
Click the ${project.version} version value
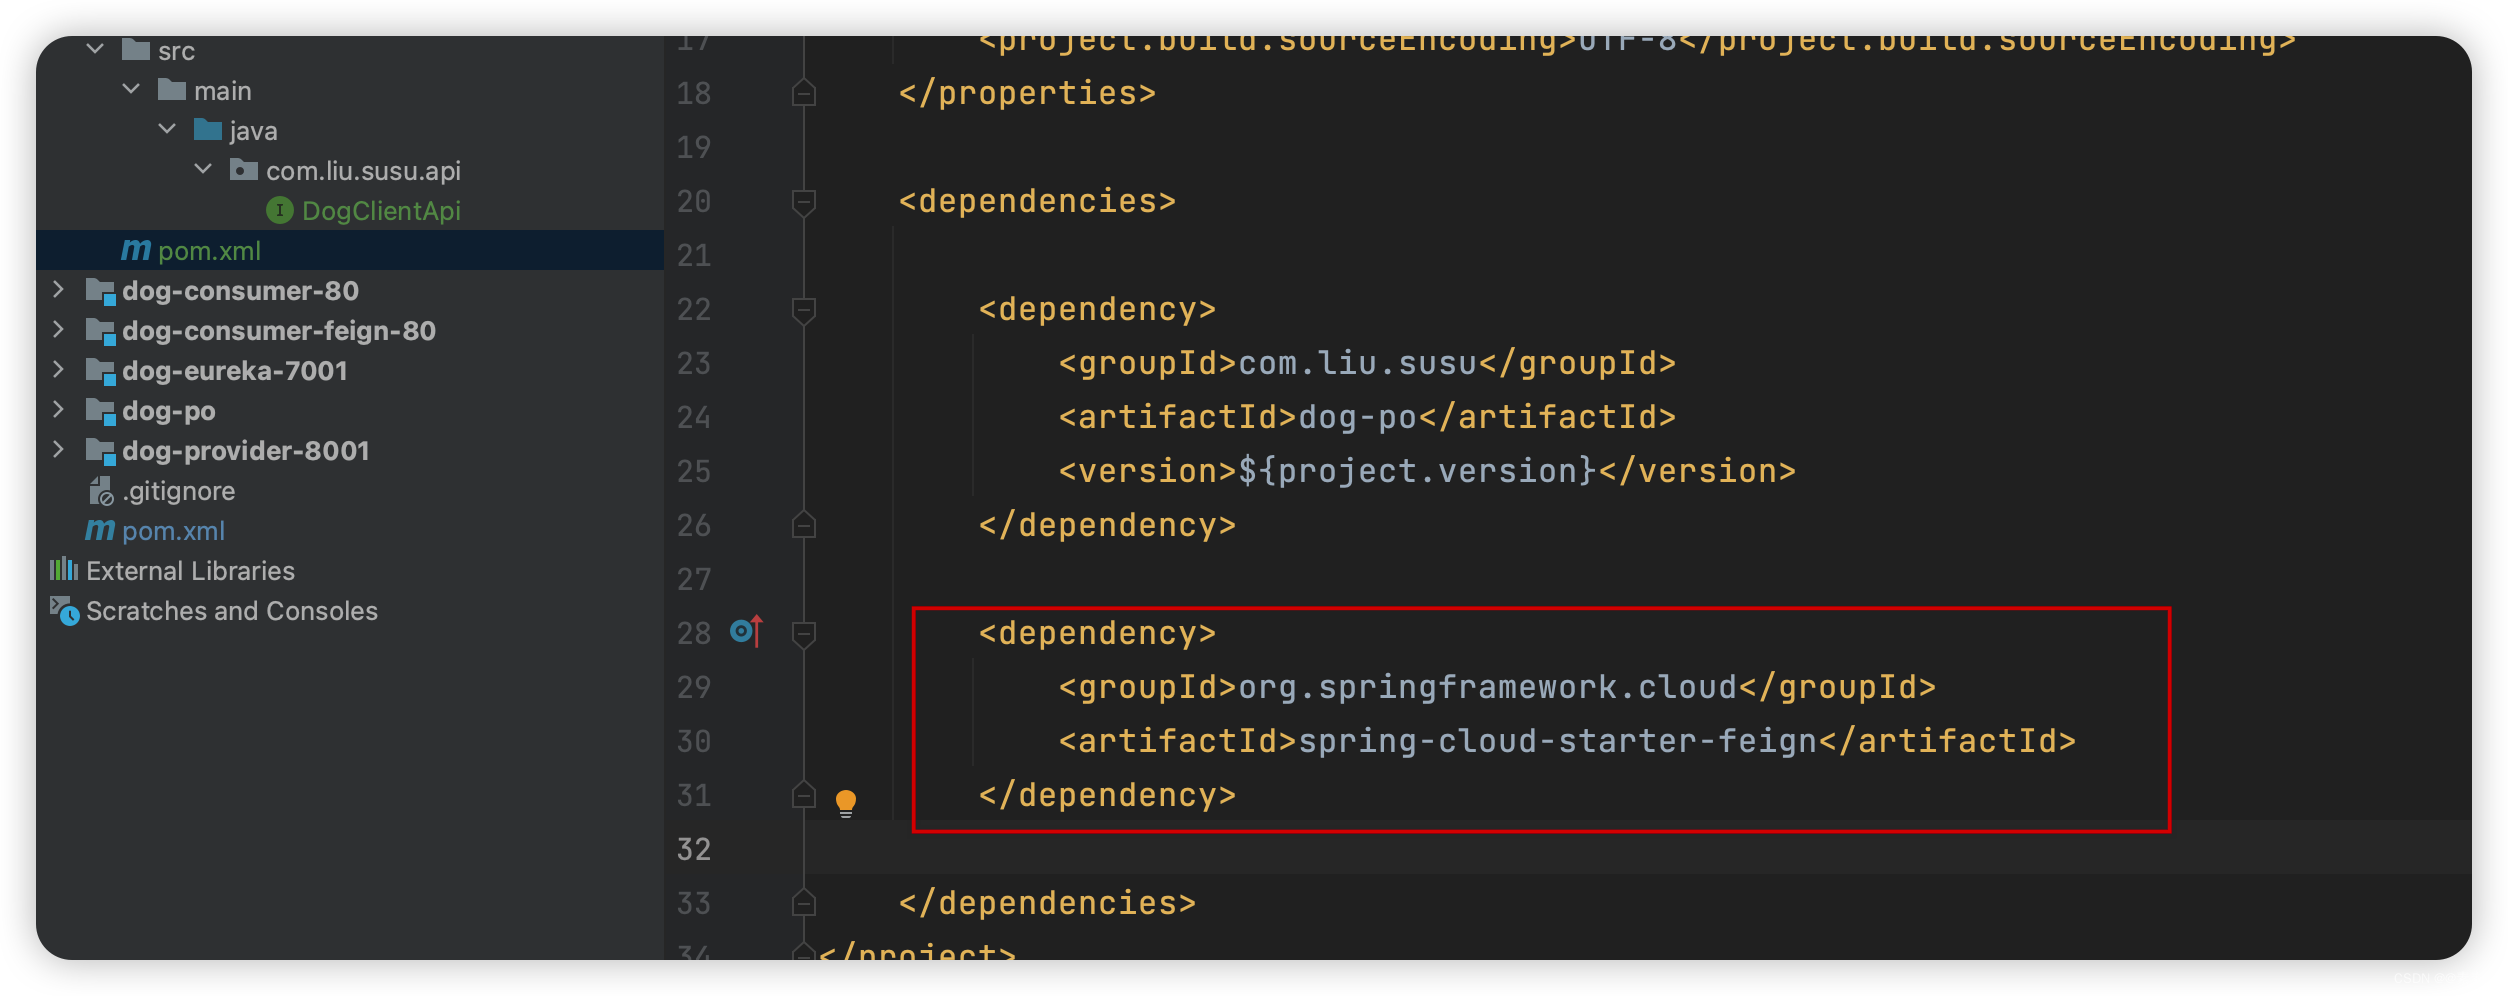tap(1418, 471)
